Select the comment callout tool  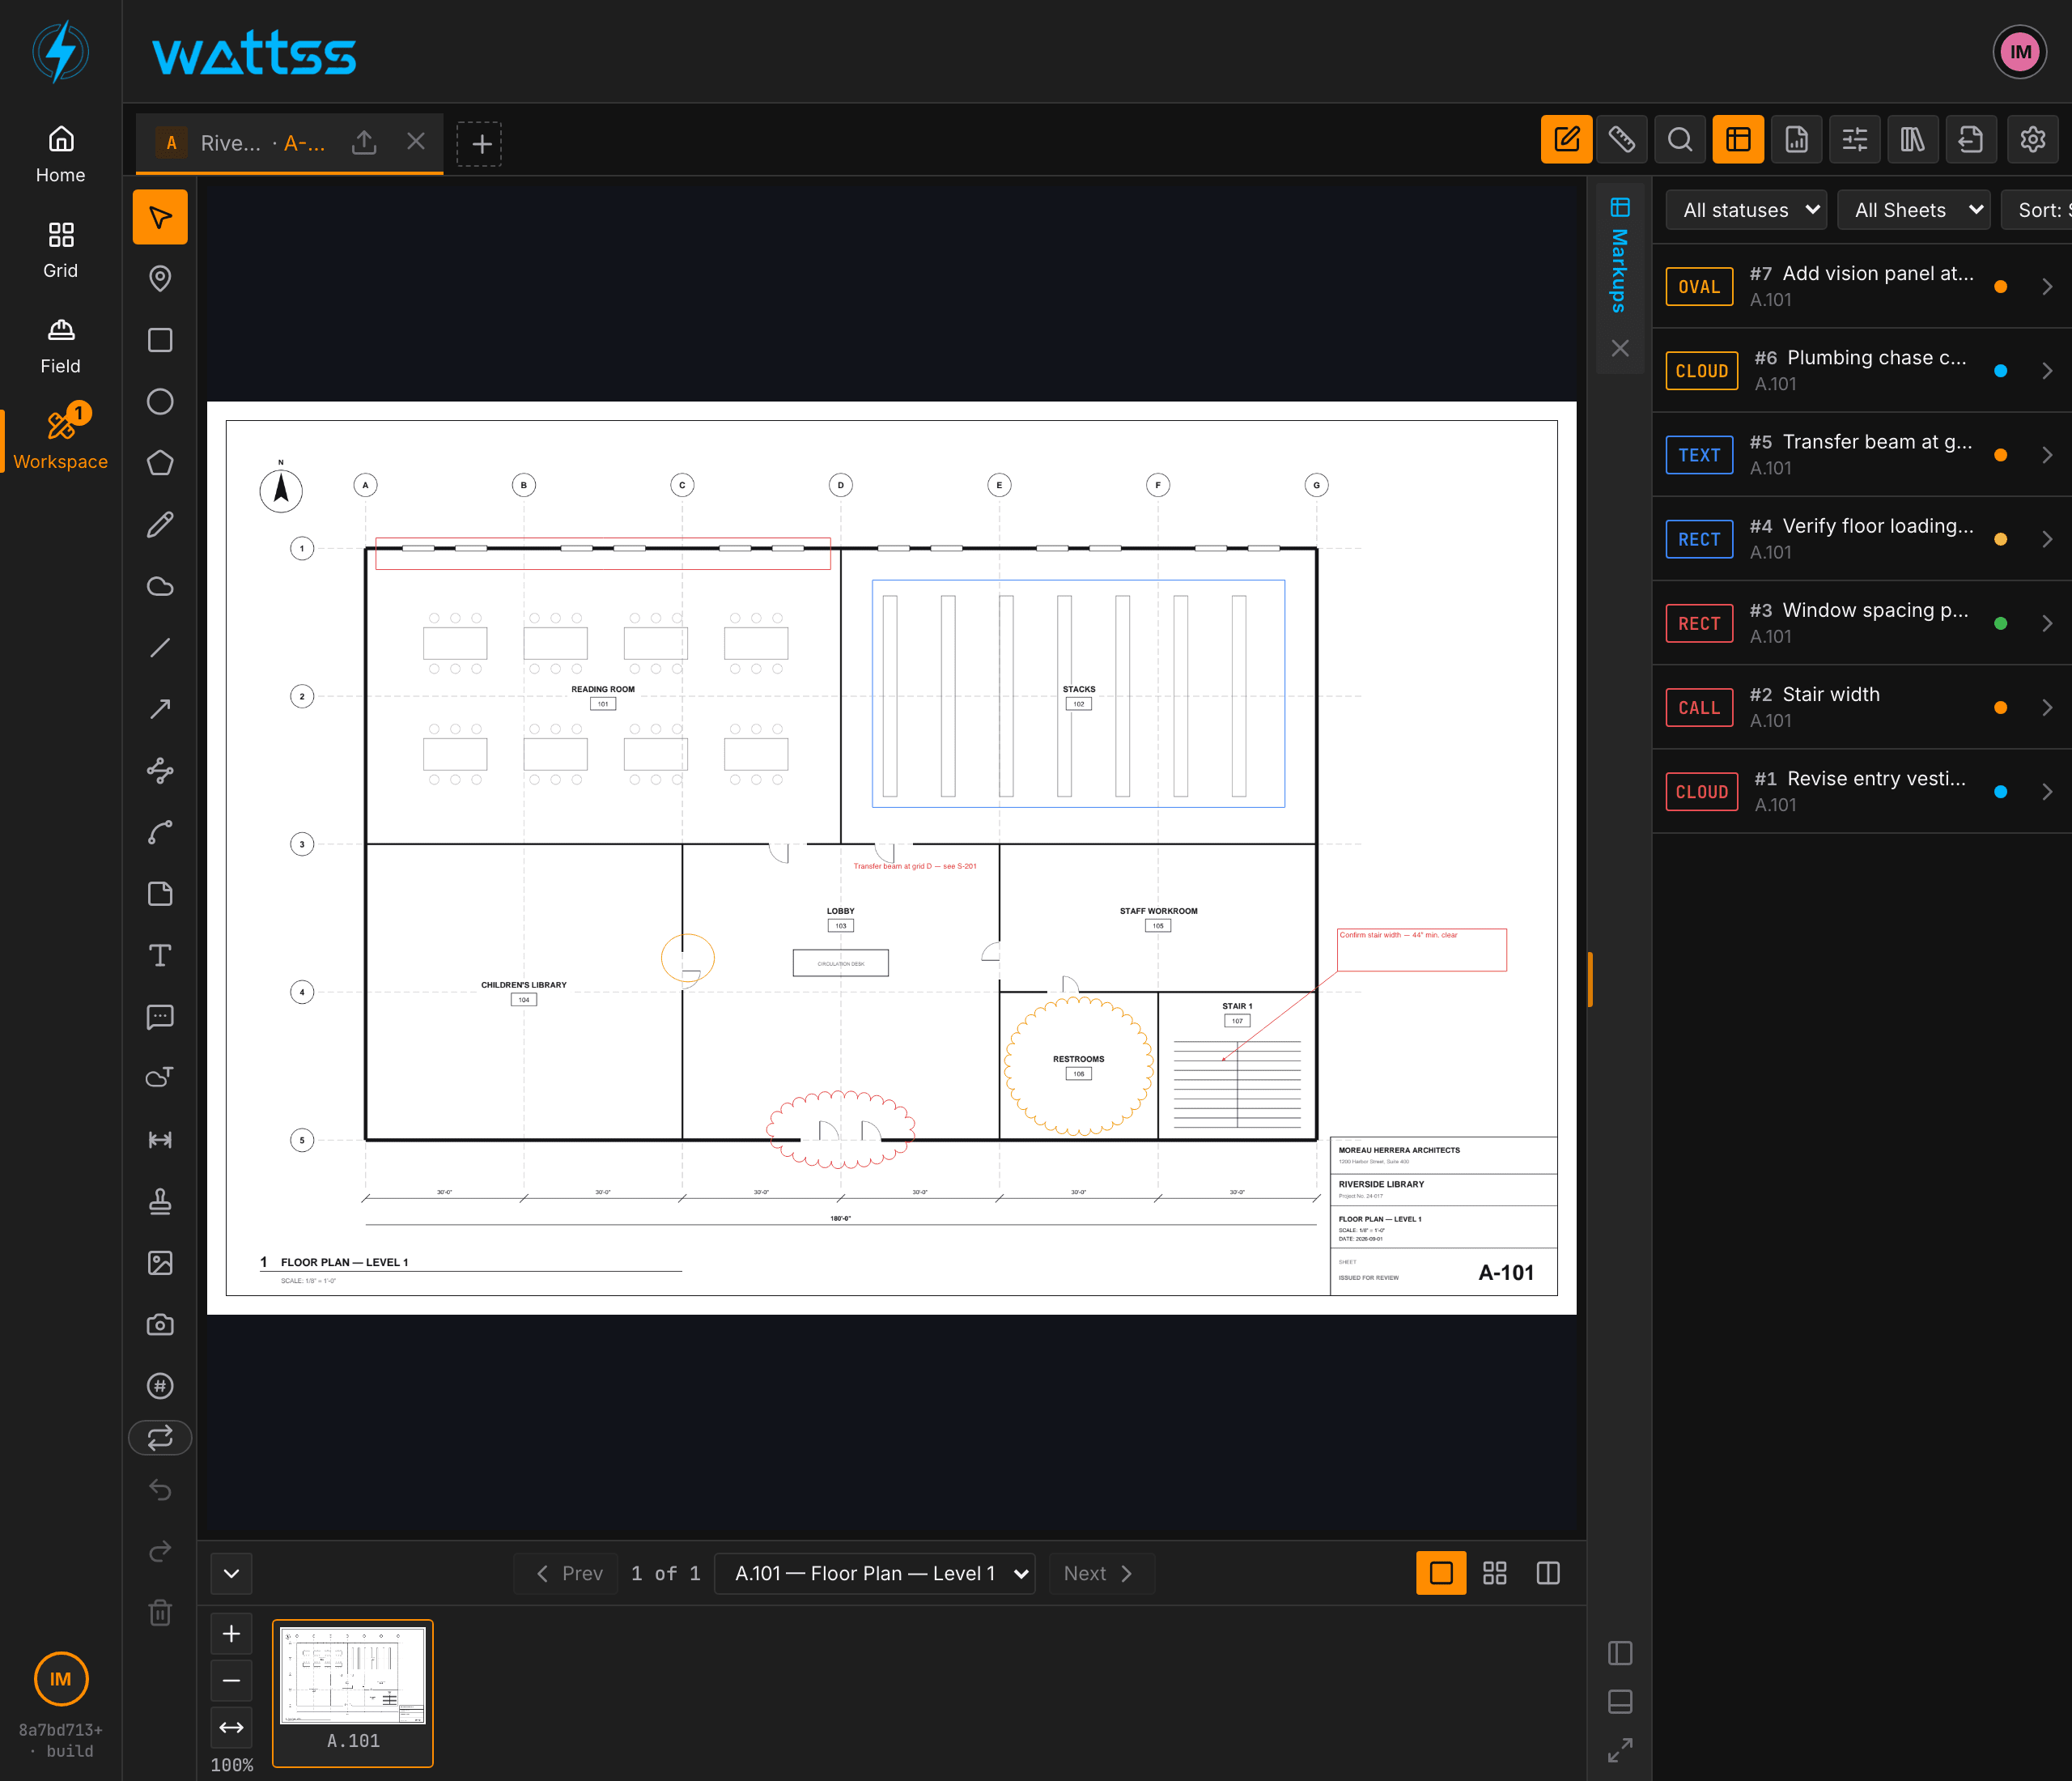click(160, 1016)
